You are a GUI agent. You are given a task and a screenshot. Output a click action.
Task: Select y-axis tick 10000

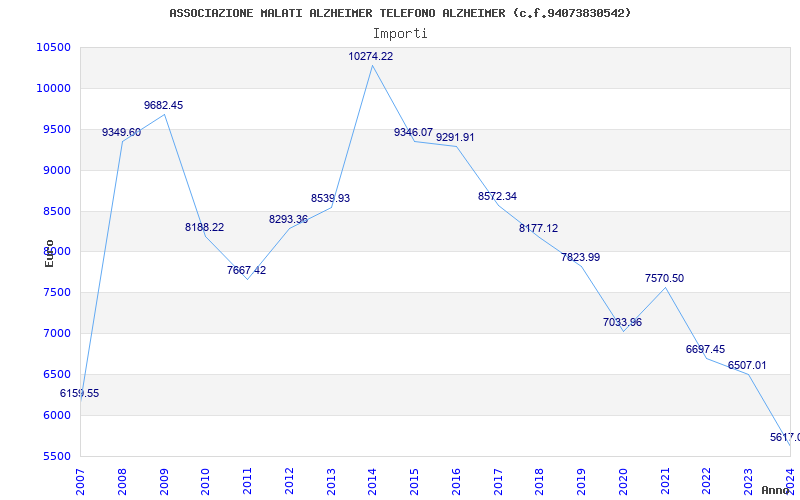click(x=54, y=88)
